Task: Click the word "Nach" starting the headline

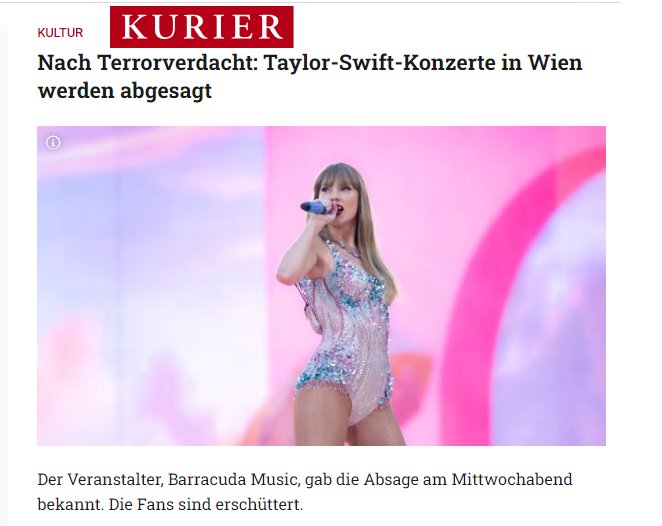Action: click(x=64, y=63)
